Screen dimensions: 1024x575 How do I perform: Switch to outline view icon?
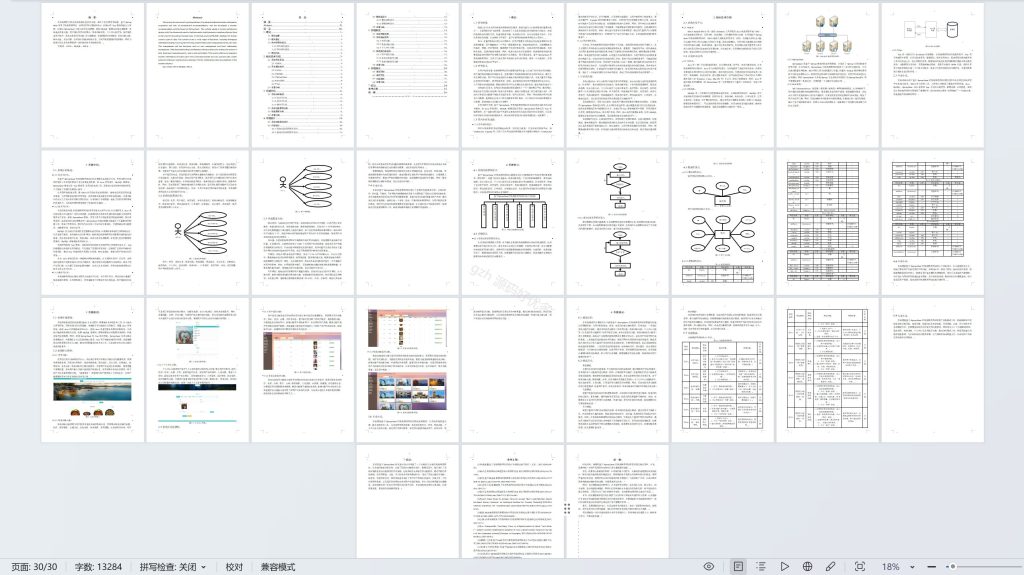coord(761,567)
